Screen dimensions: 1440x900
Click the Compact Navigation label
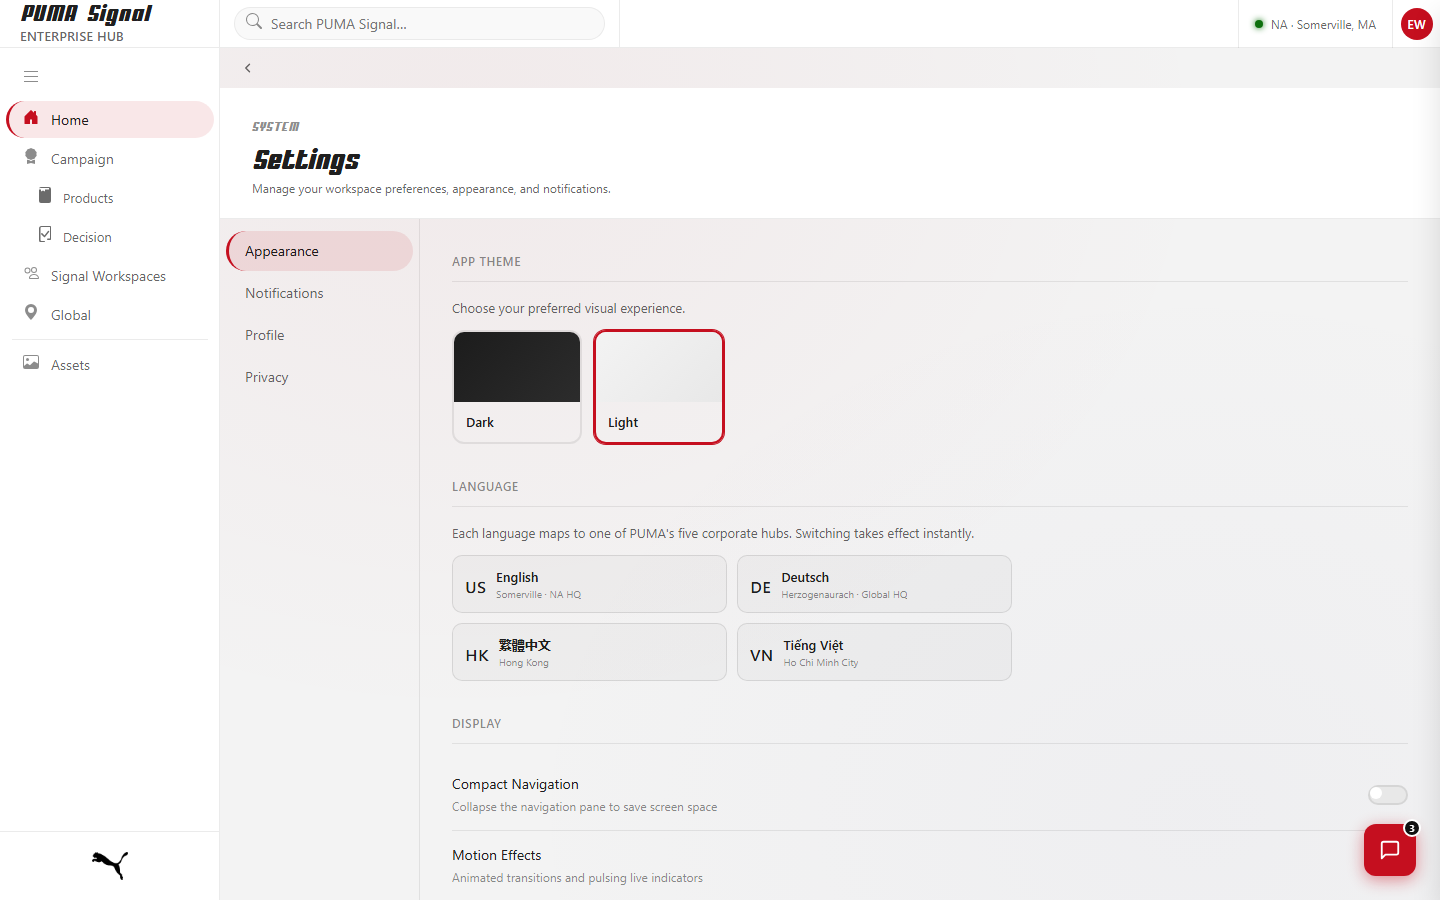515,784
